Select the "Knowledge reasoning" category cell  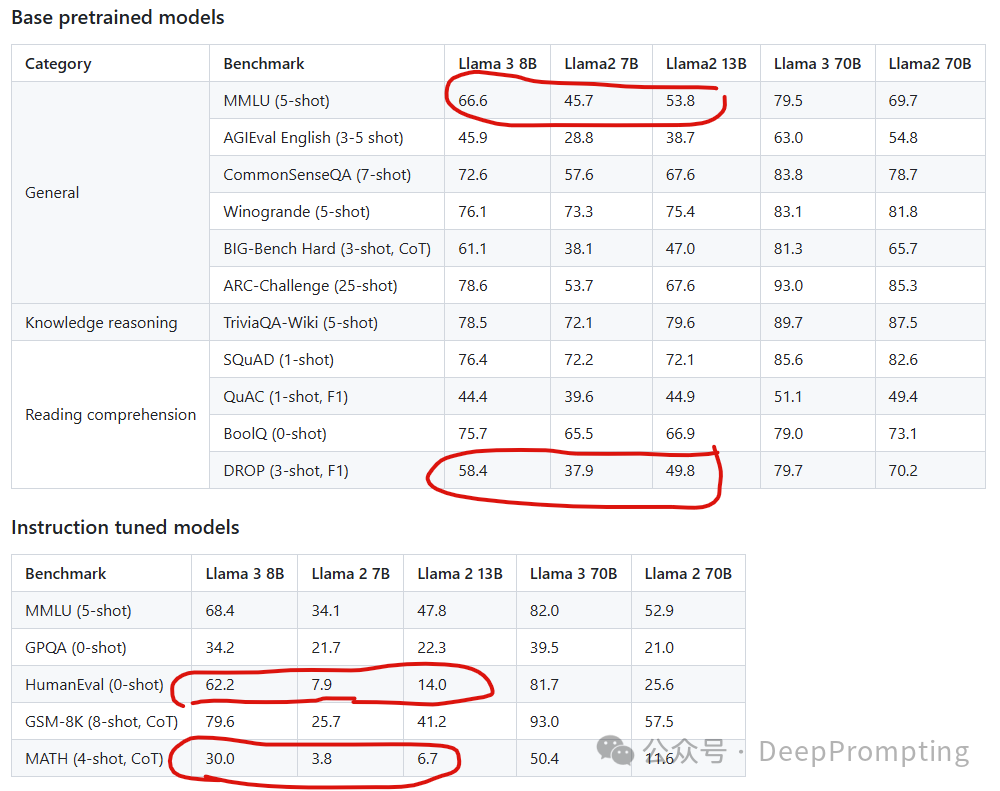click(x=101, y=323)
